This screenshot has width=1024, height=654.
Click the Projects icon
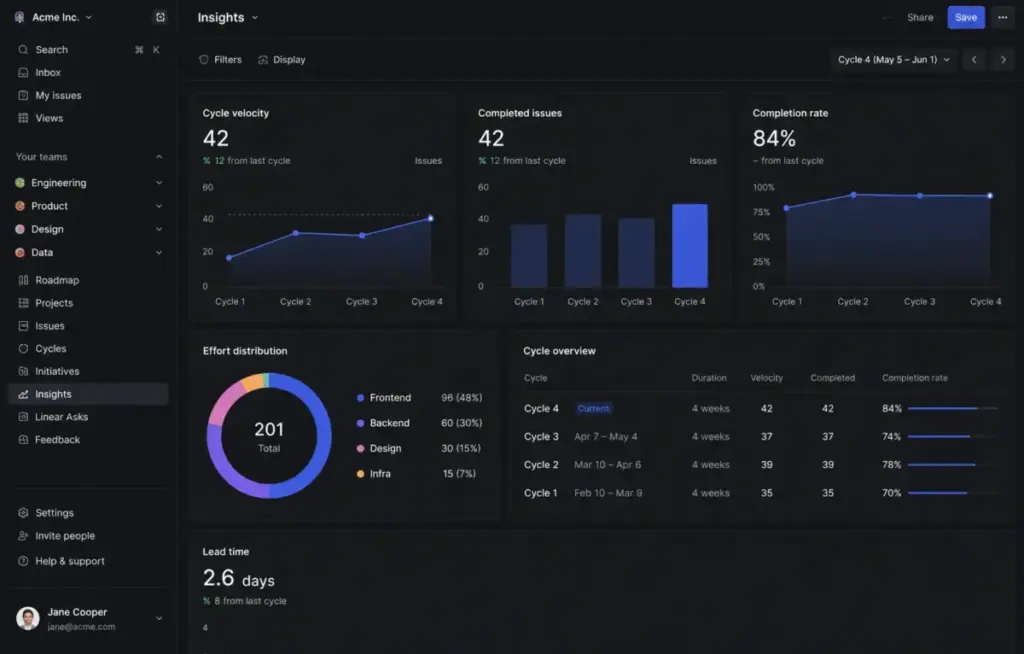click(23, 303)
